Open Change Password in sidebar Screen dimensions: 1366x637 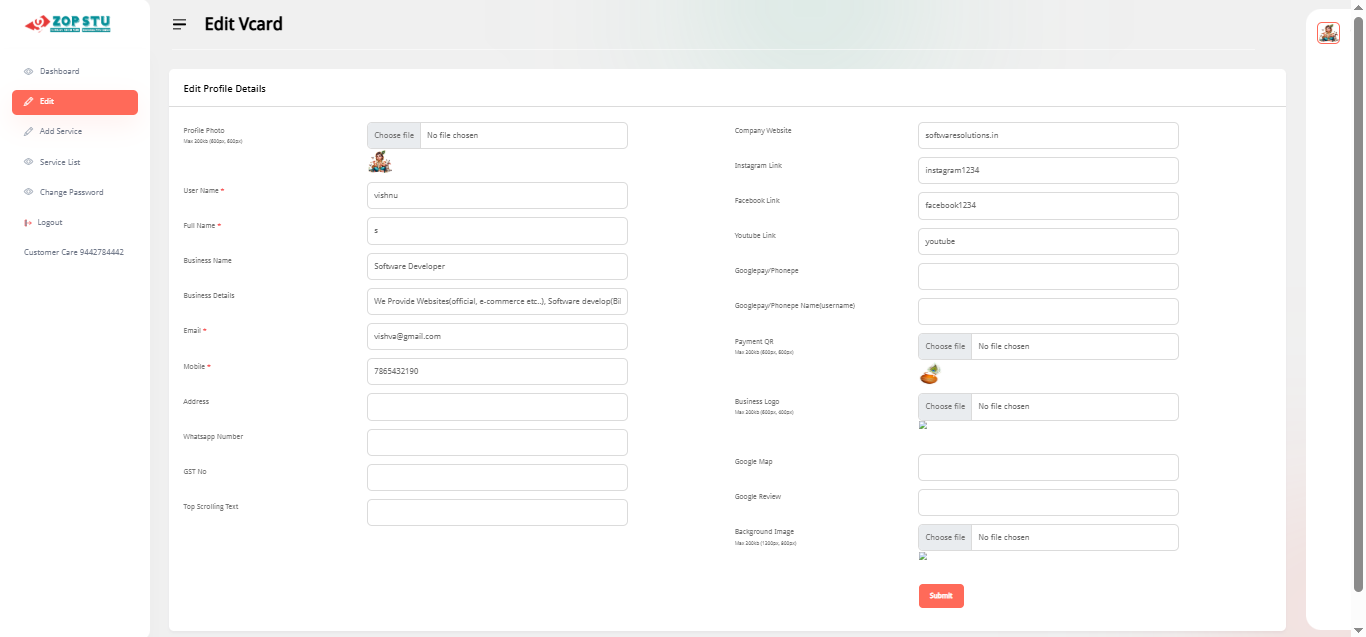[x=70, y=192]
